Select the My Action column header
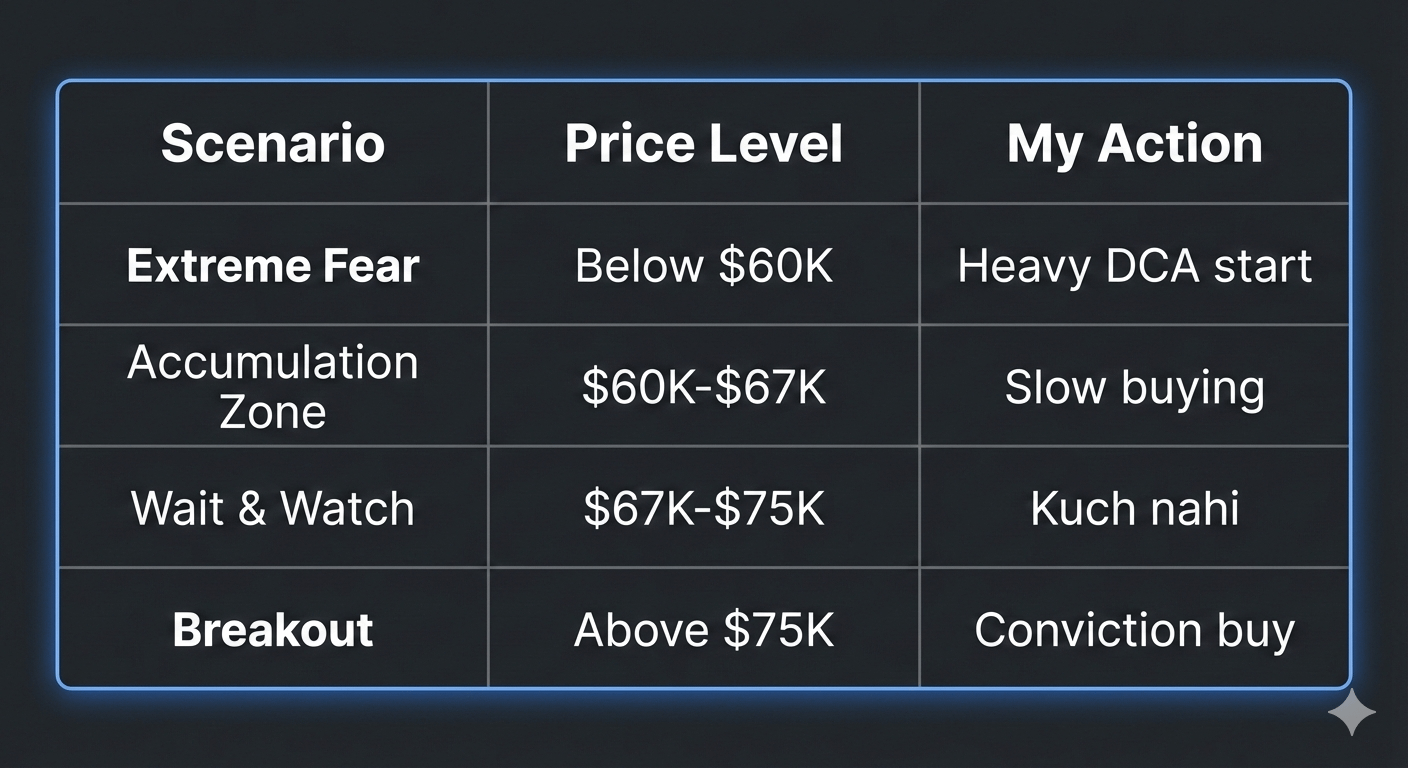The width and height of the screenshot is (1408, 768). click(x=1135, y=143)
